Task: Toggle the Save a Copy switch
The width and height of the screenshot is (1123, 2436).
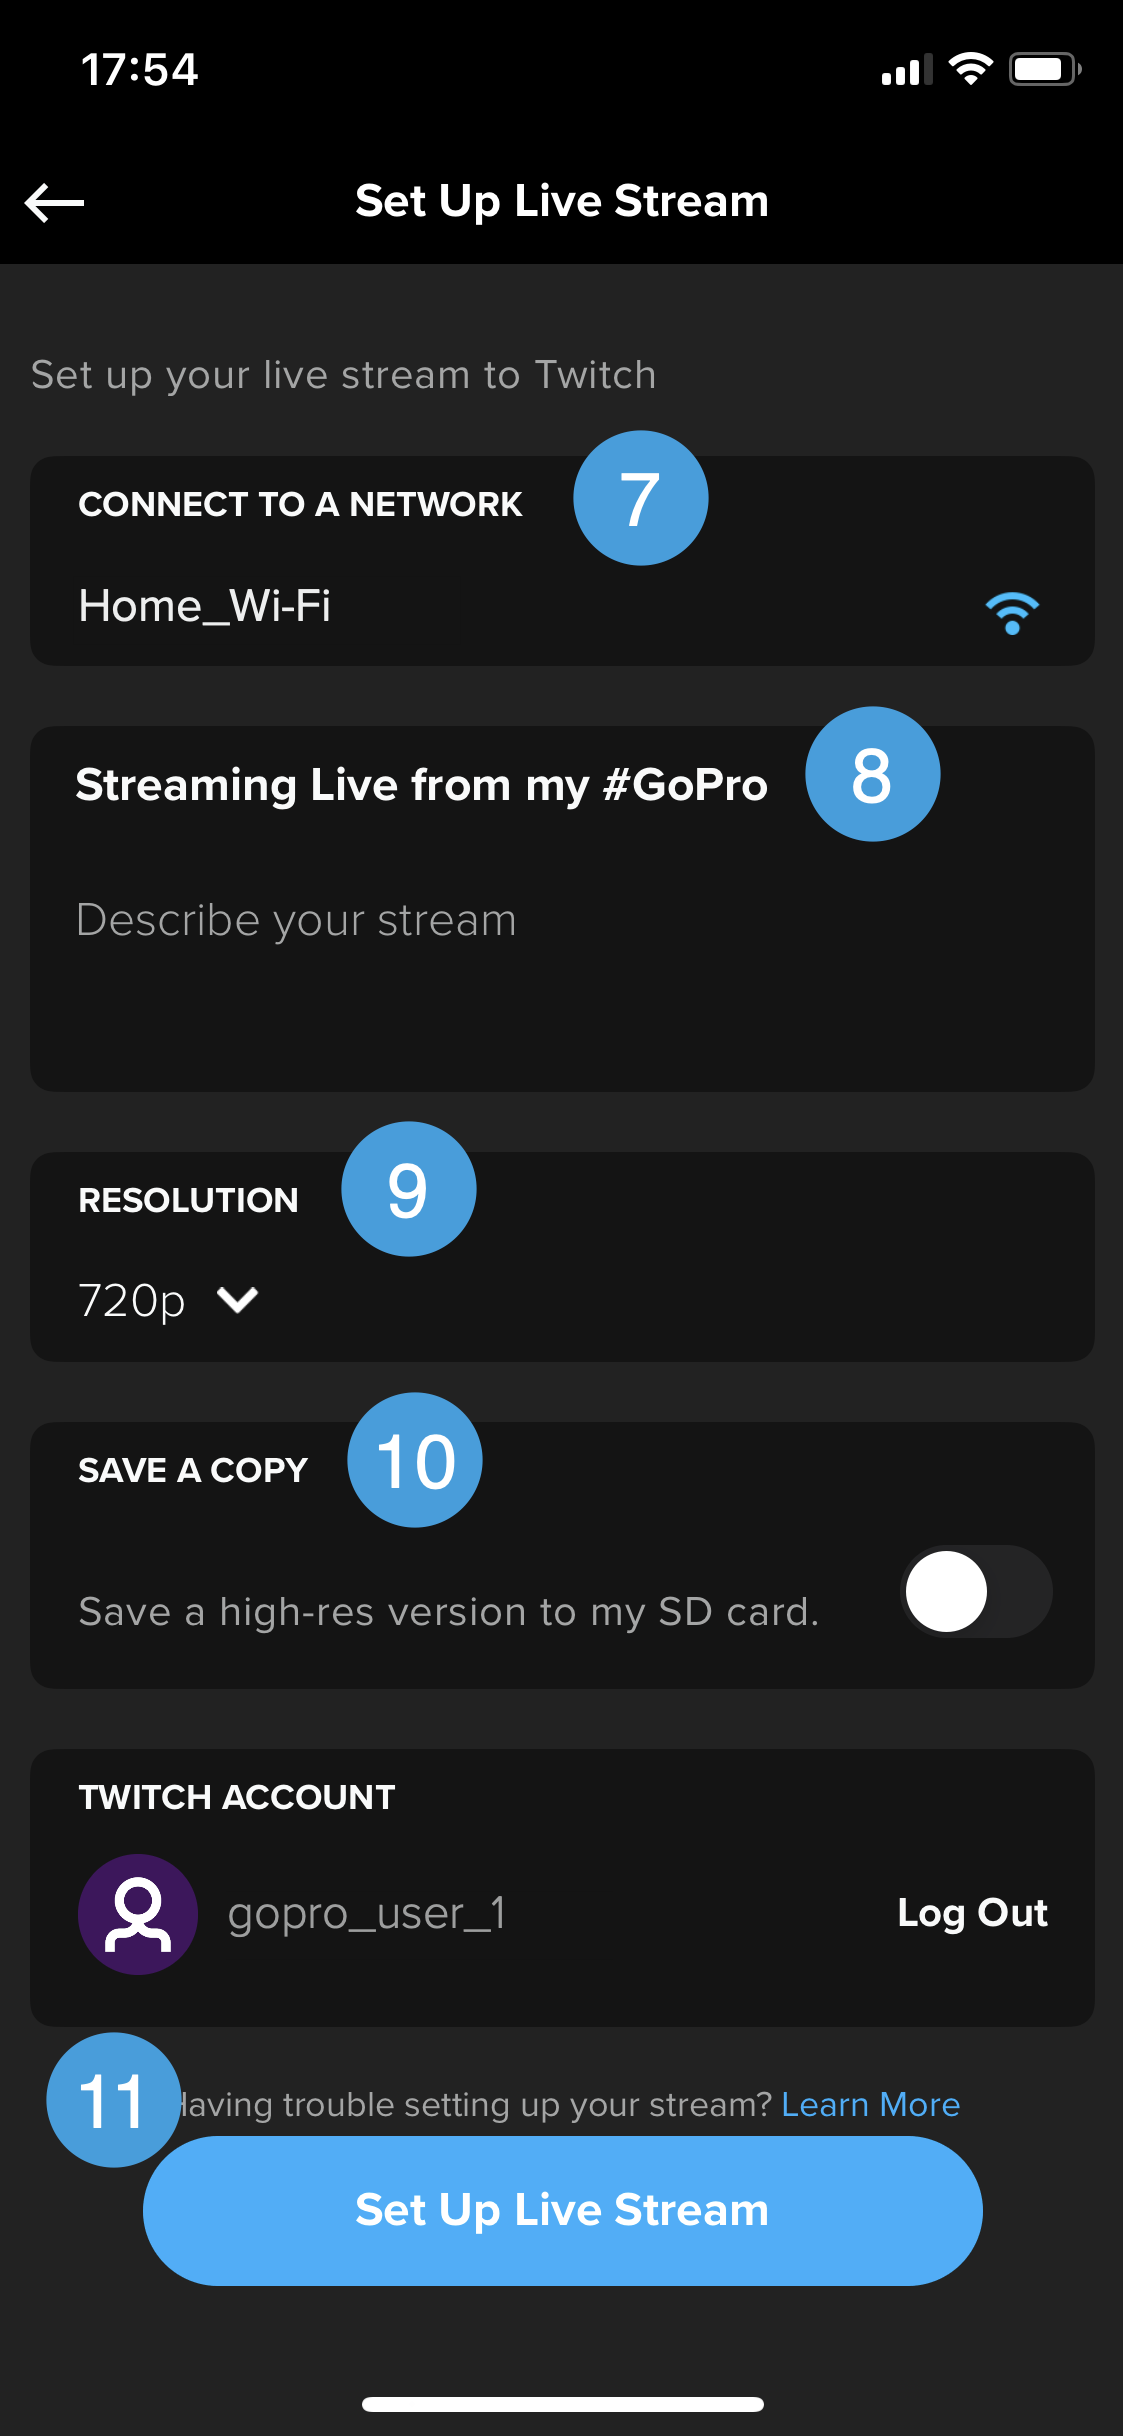Action: (976, 1591)
